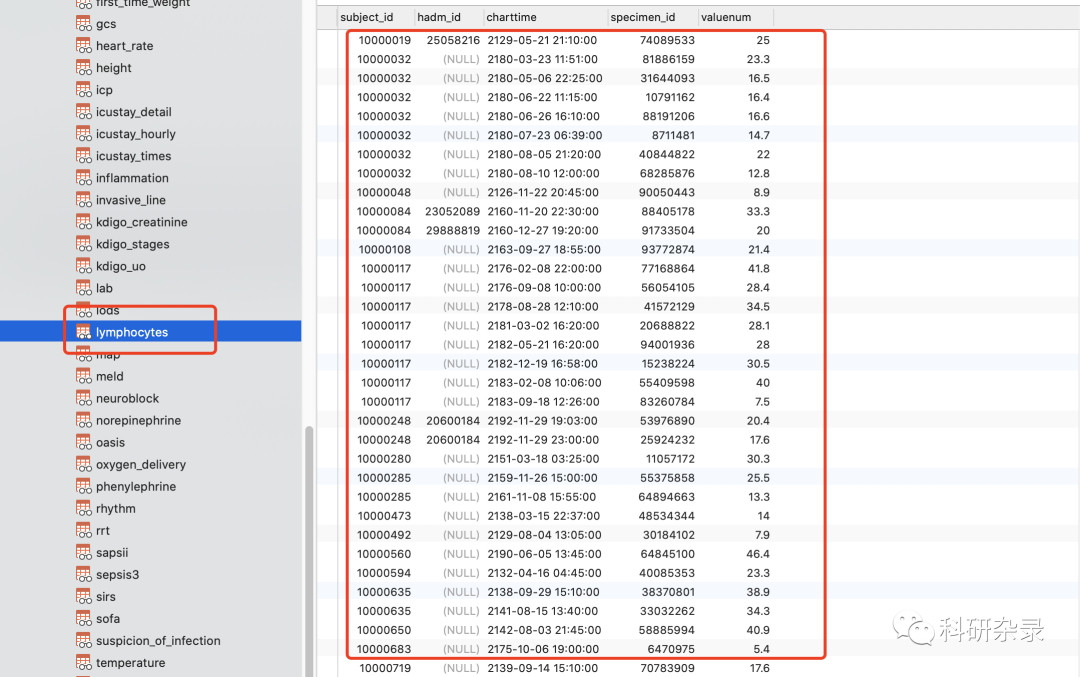Screen dimensions: 1080x677
Task: Click the table icon beside heart_rate
Action: [x=83, y=45]
